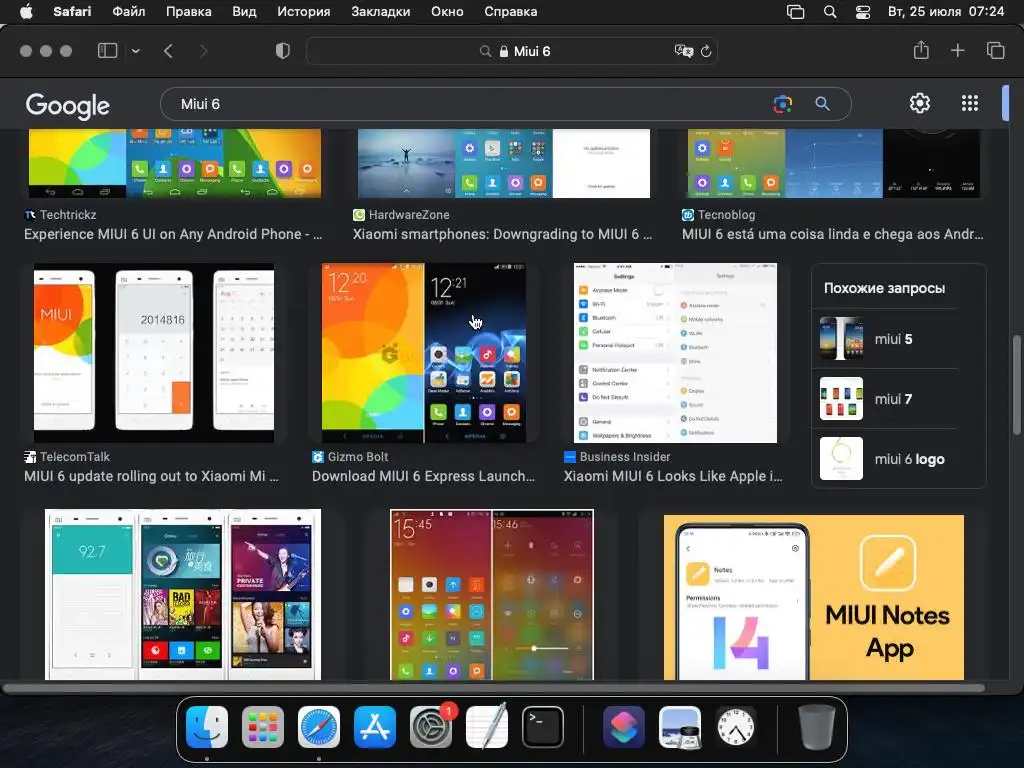Show the tab overview
This screenshot has width=1024, height=768.
click(995, 50)
